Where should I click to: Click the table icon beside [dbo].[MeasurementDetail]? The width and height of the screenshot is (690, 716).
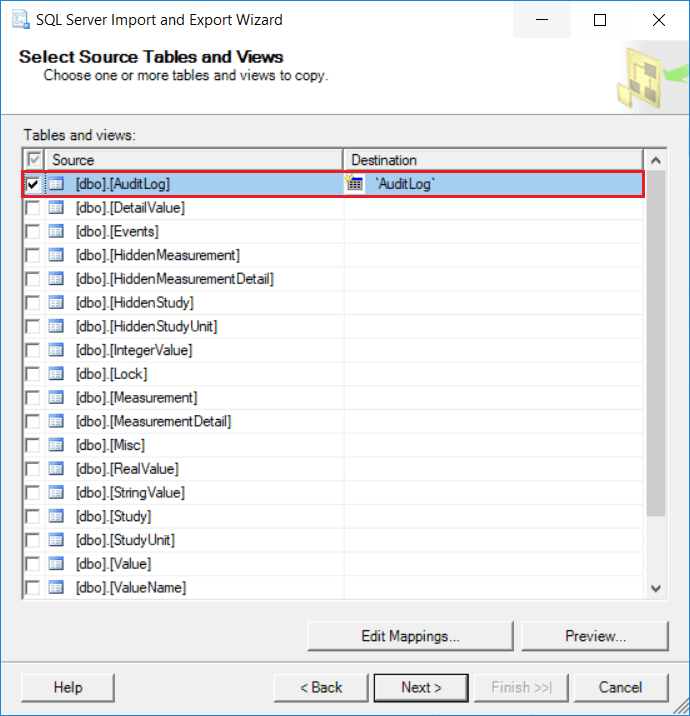[56, 421]
